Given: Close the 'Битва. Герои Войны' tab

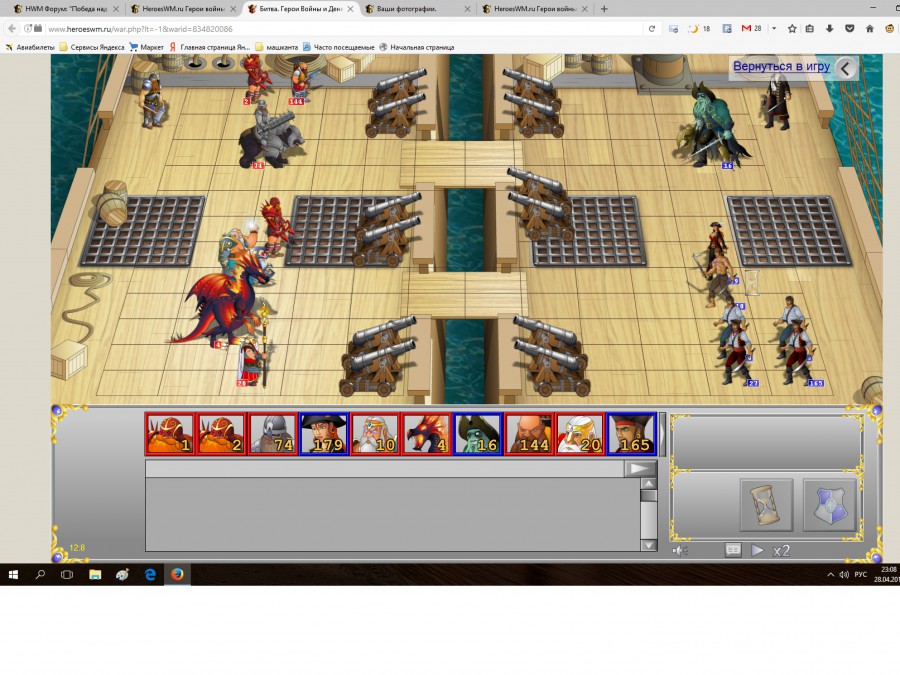Looking at the screenshot, I should click(x=350, y=9).
